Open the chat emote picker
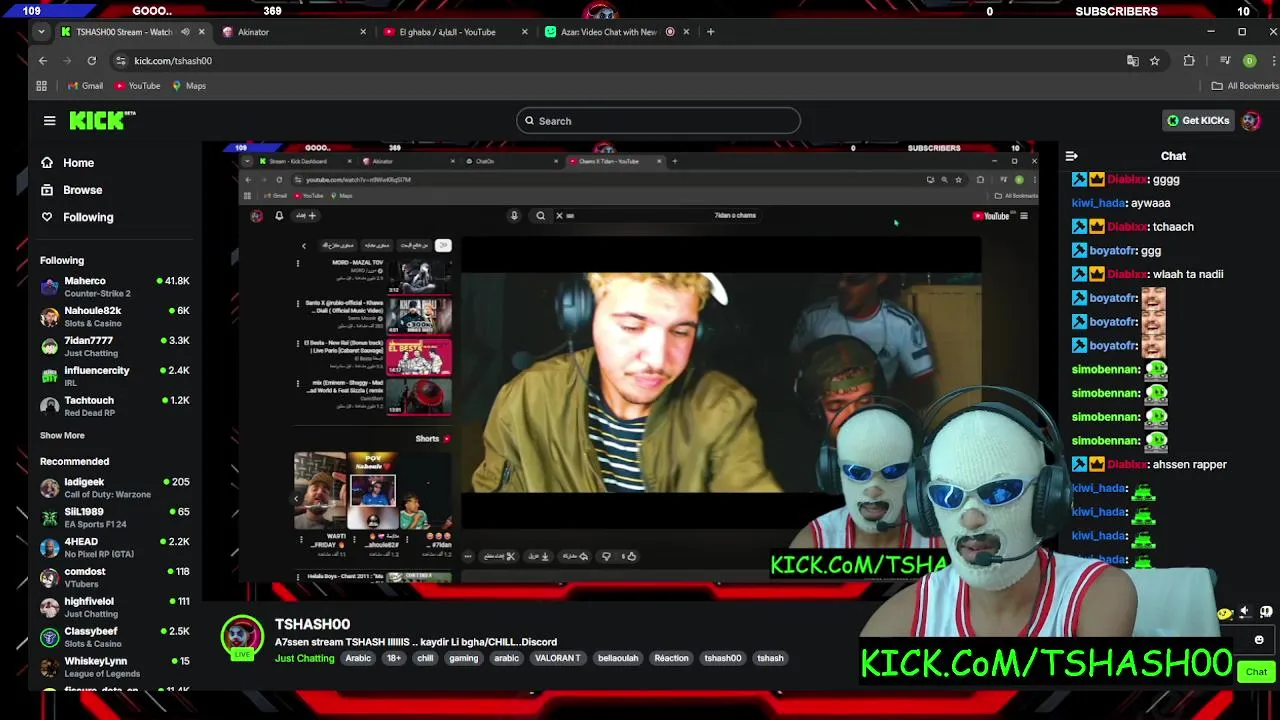Image resolution: width=1280 pixels, height=720 pixels. coord(1258,640)
